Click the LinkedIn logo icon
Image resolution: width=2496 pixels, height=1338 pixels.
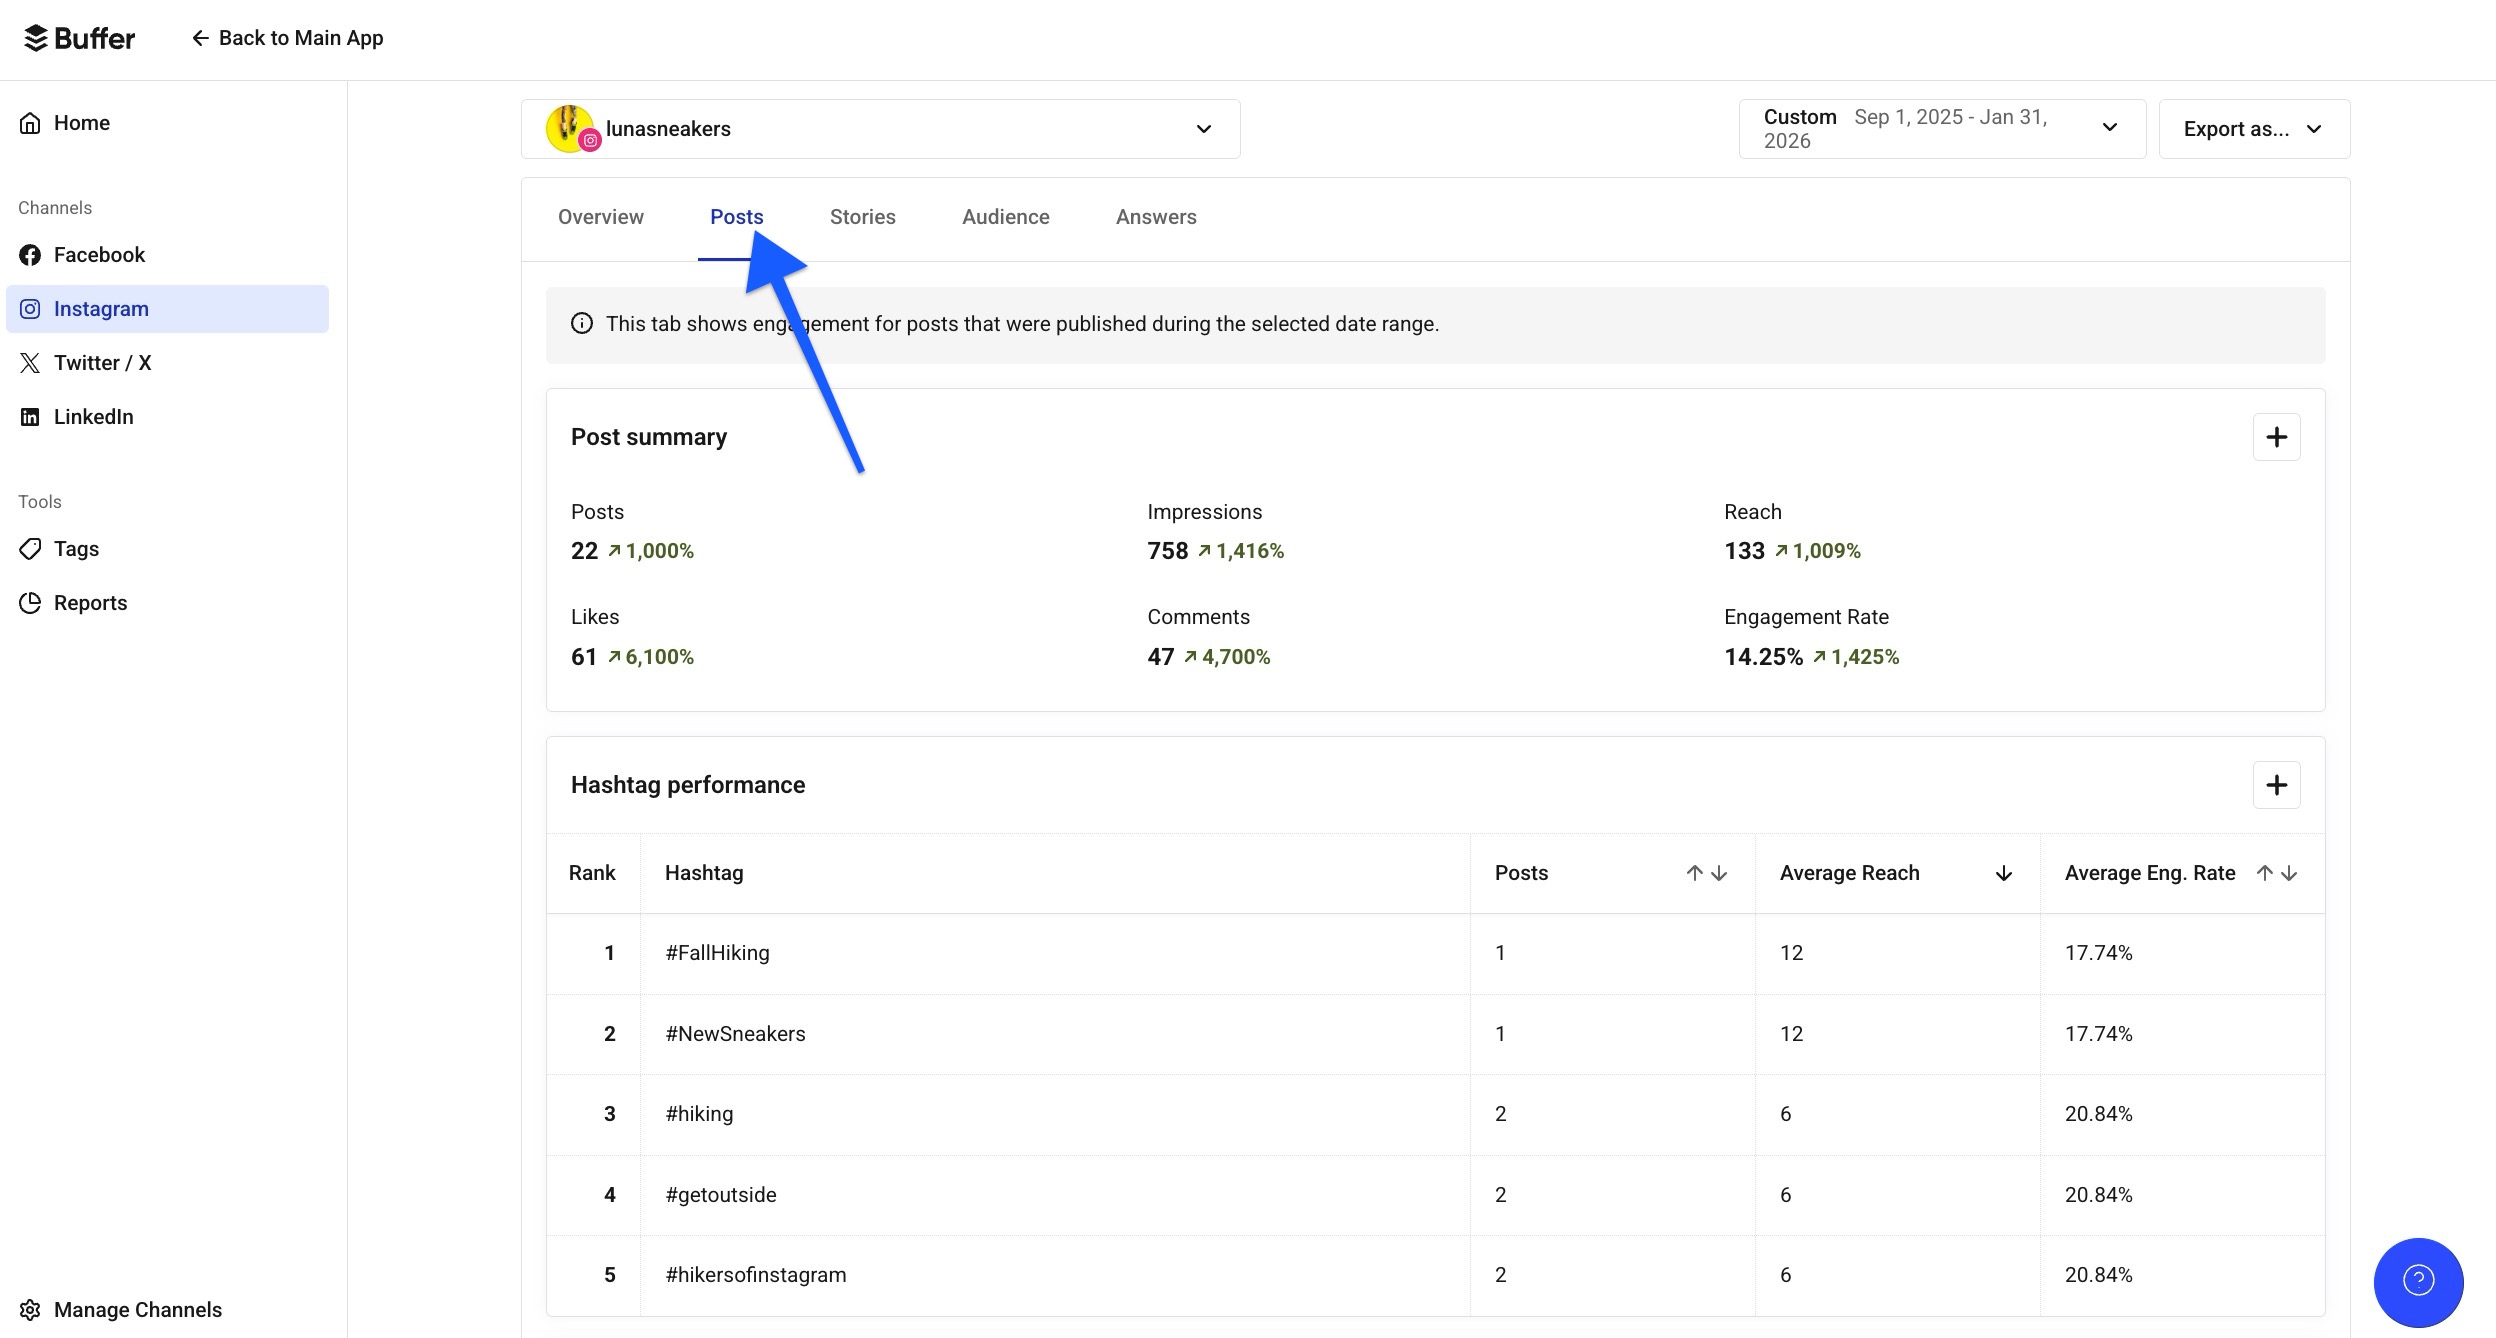pyautogui.click(x=31, y=417)
